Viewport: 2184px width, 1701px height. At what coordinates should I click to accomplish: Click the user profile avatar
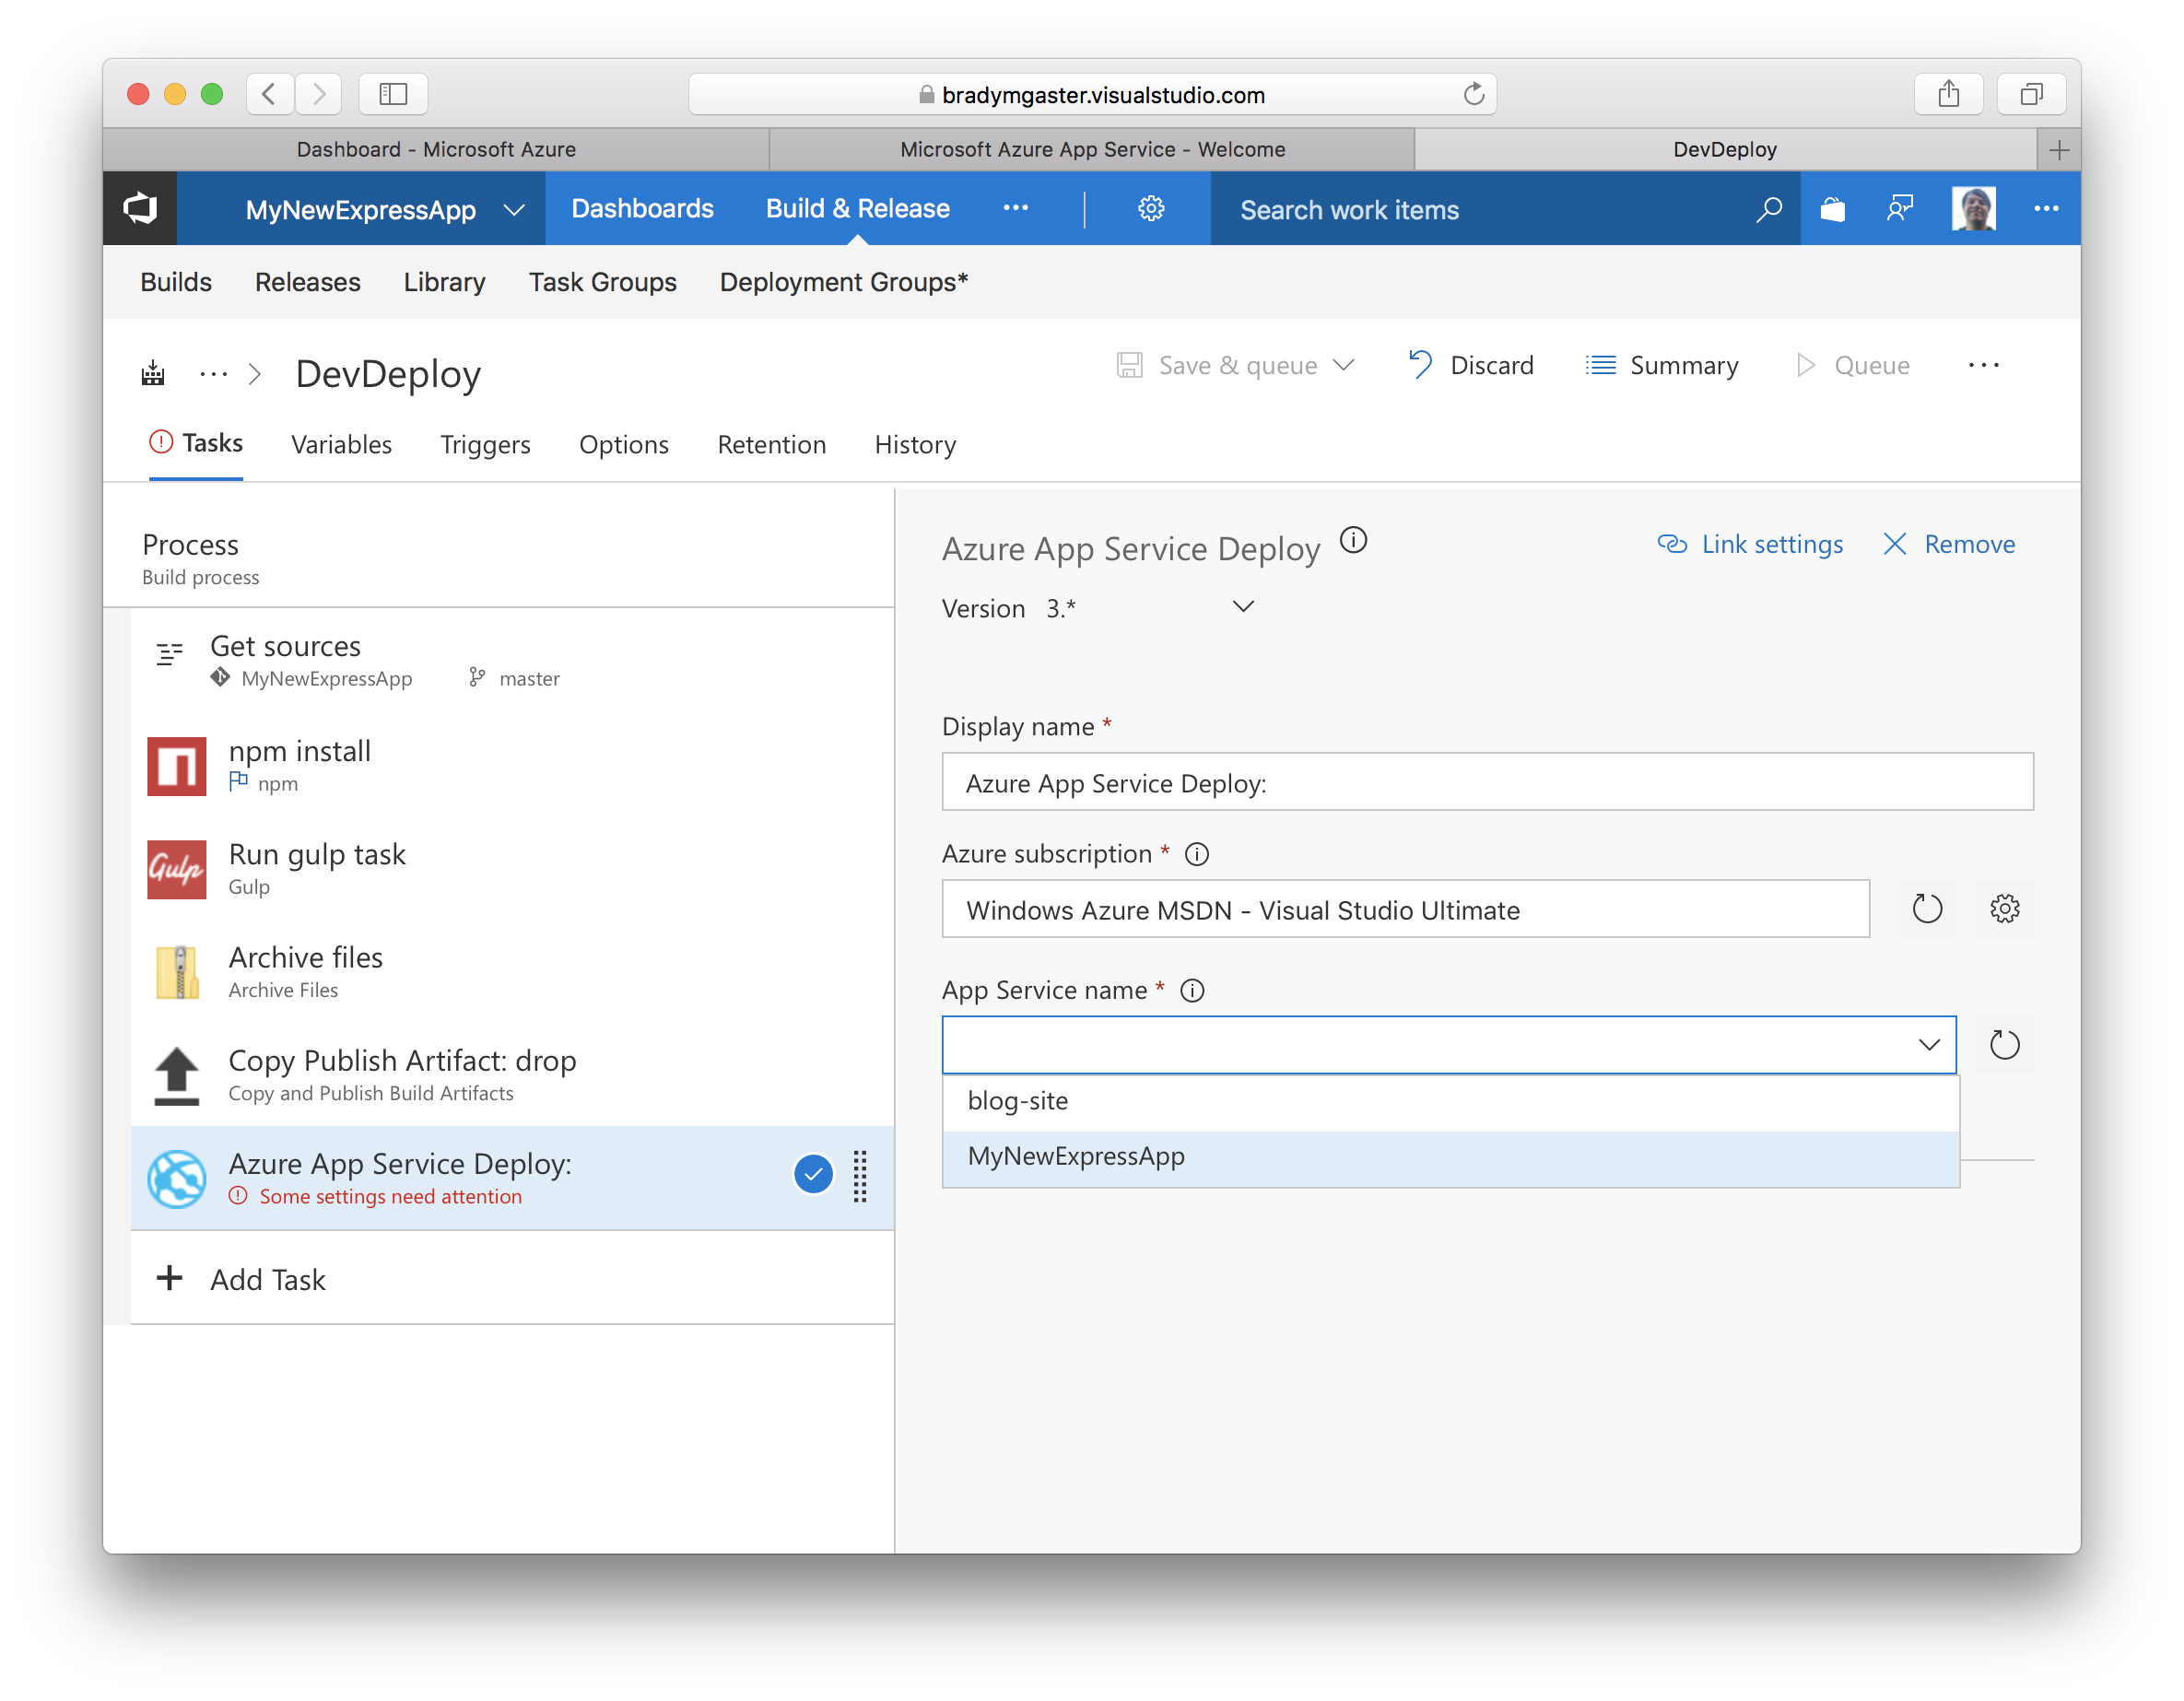(1973, 209)
